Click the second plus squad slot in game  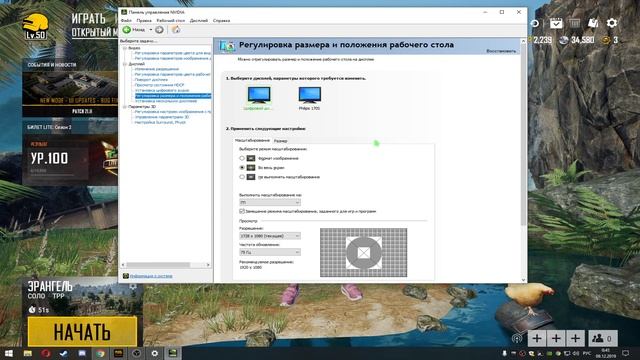point(556,338)
